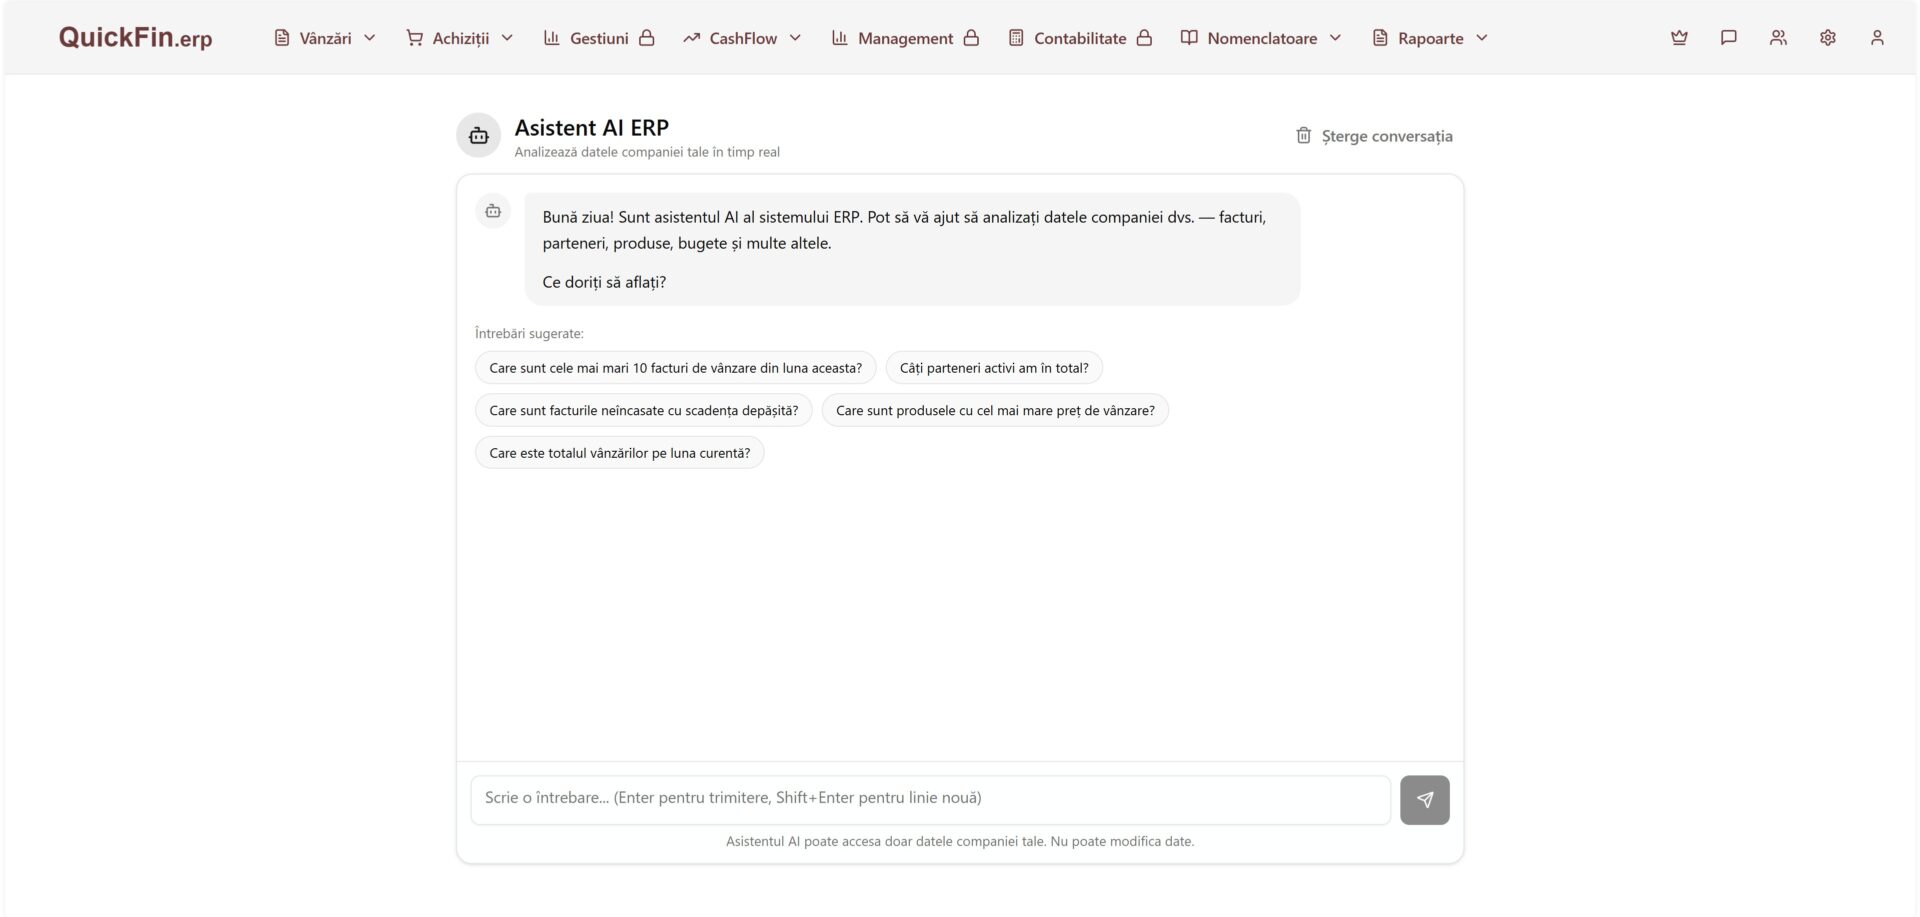
Task: Focus the 'Scrie o întrebare' input field
Action: (930, 800)
